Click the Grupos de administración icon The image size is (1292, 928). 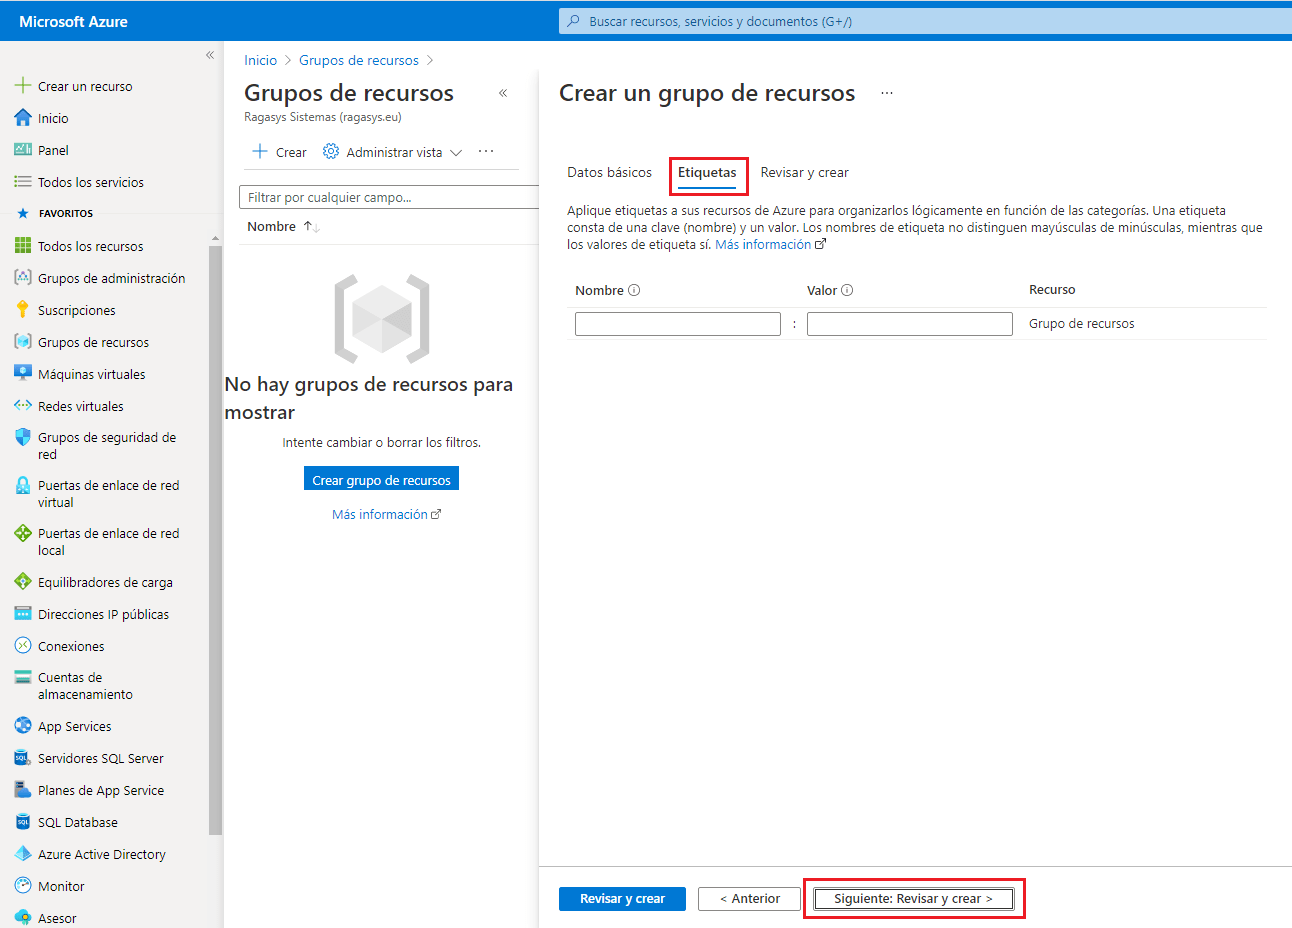[x=23, y=278]
